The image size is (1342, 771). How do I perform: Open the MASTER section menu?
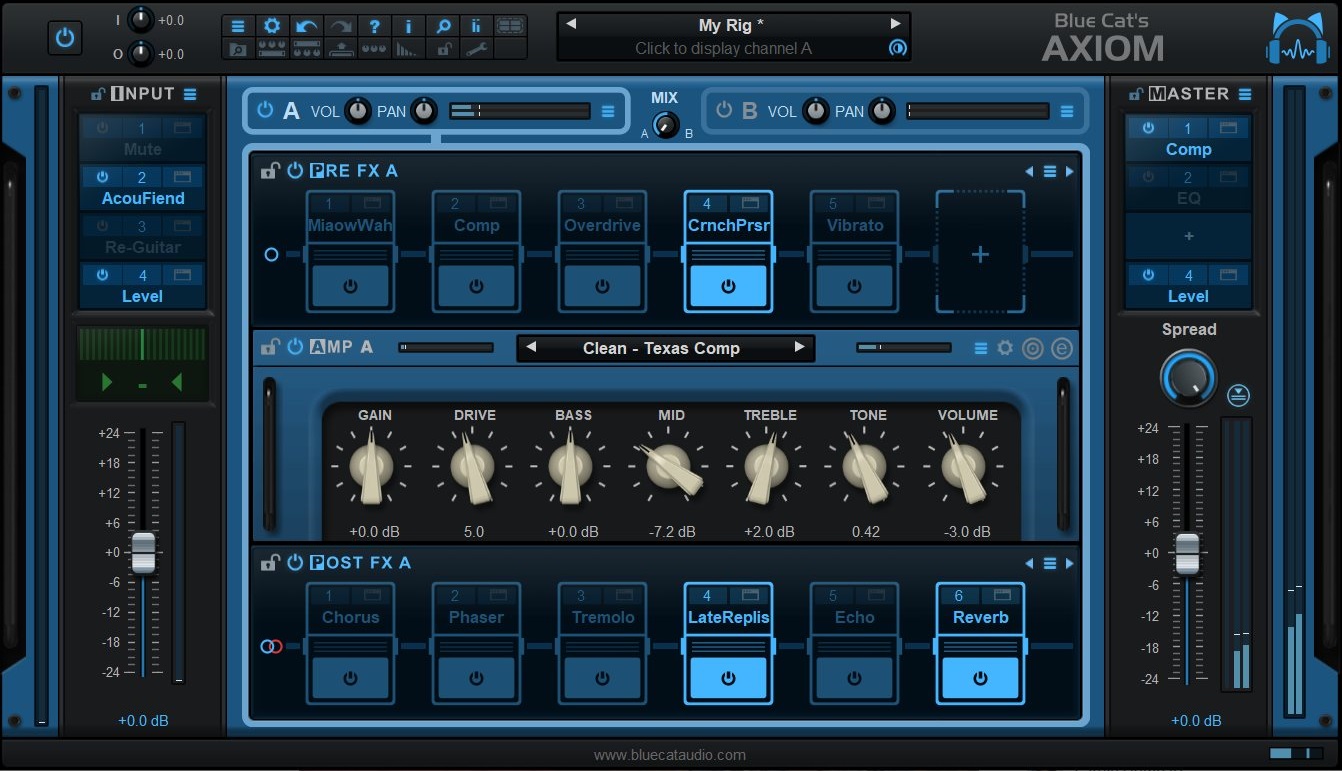pyautogui.click(x=1245, y=94)
